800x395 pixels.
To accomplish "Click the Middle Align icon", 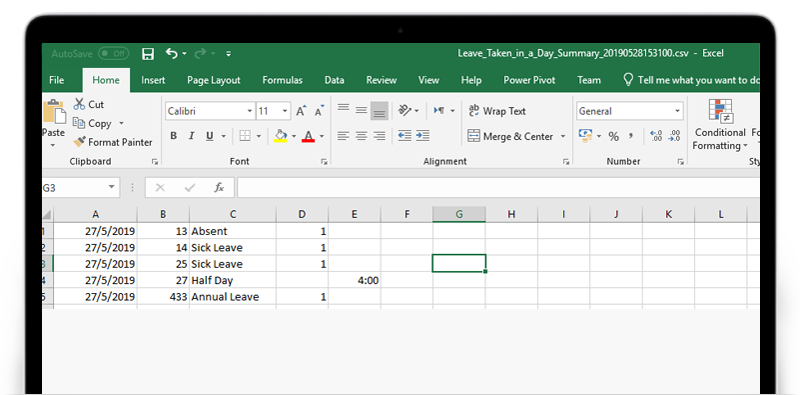I will click(361, 110).
